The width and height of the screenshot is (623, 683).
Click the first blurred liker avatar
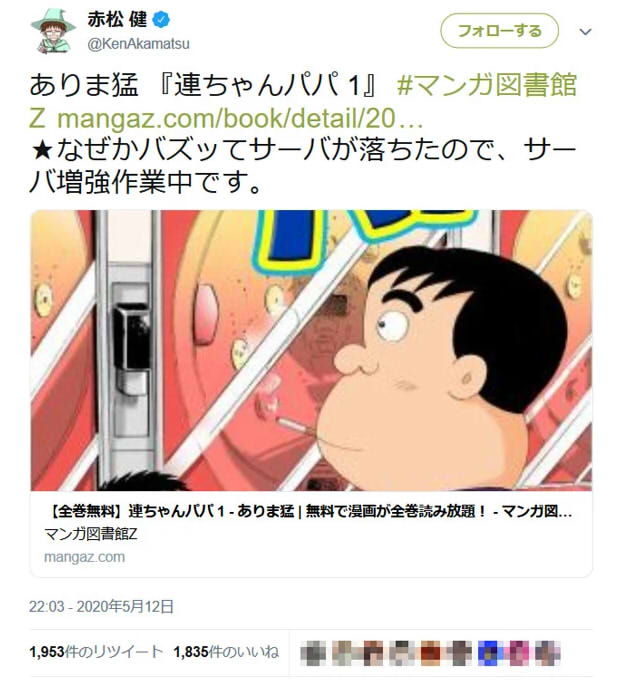tap(313, 653)
